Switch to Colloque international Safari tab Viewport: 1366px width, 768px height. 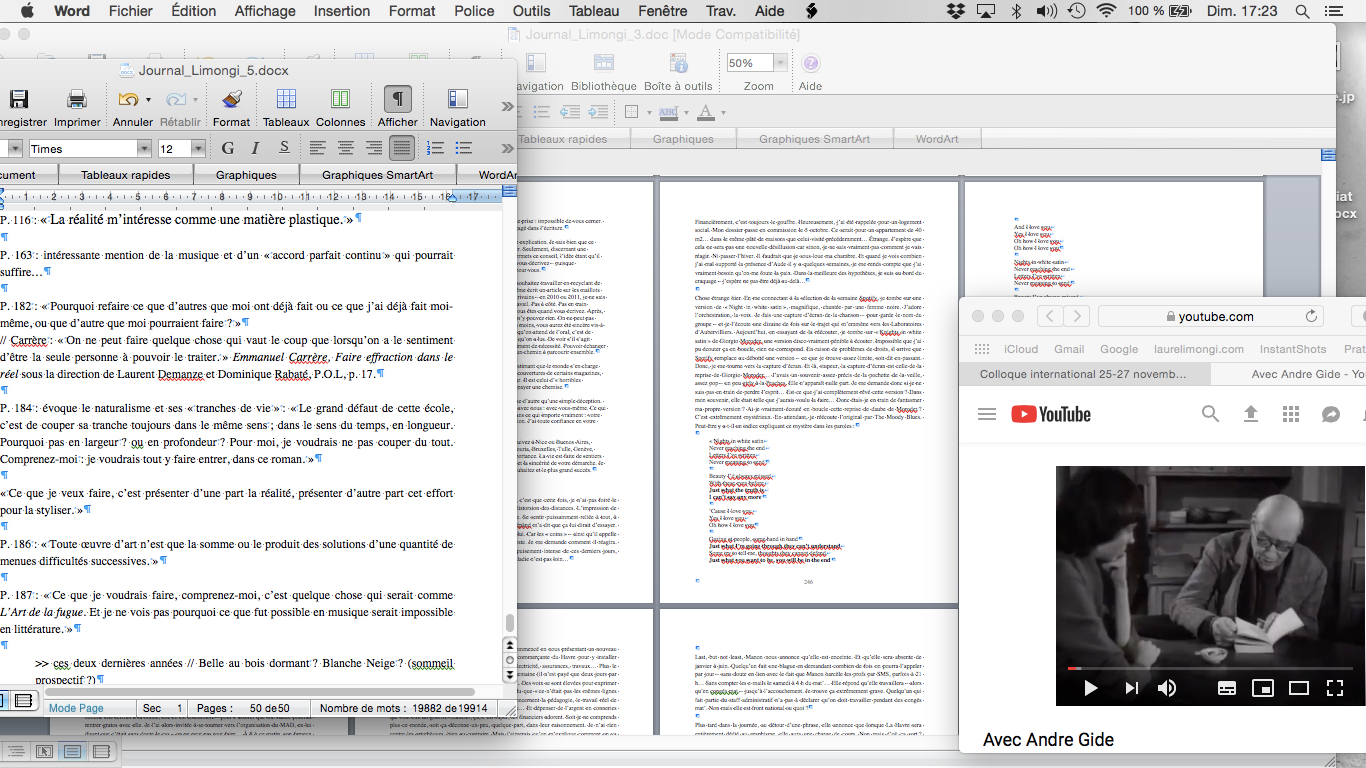(1082, 375)
